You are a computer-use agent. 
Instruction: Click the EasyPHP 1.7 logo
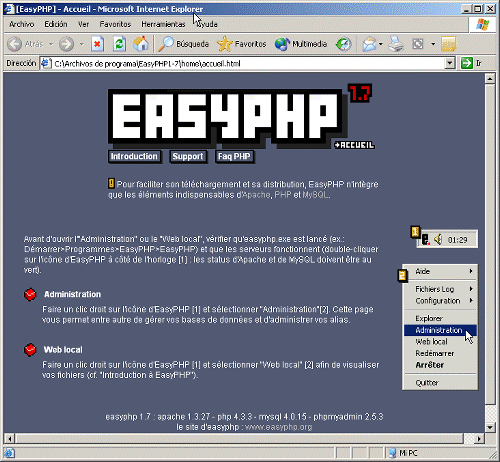coord(241,117)
